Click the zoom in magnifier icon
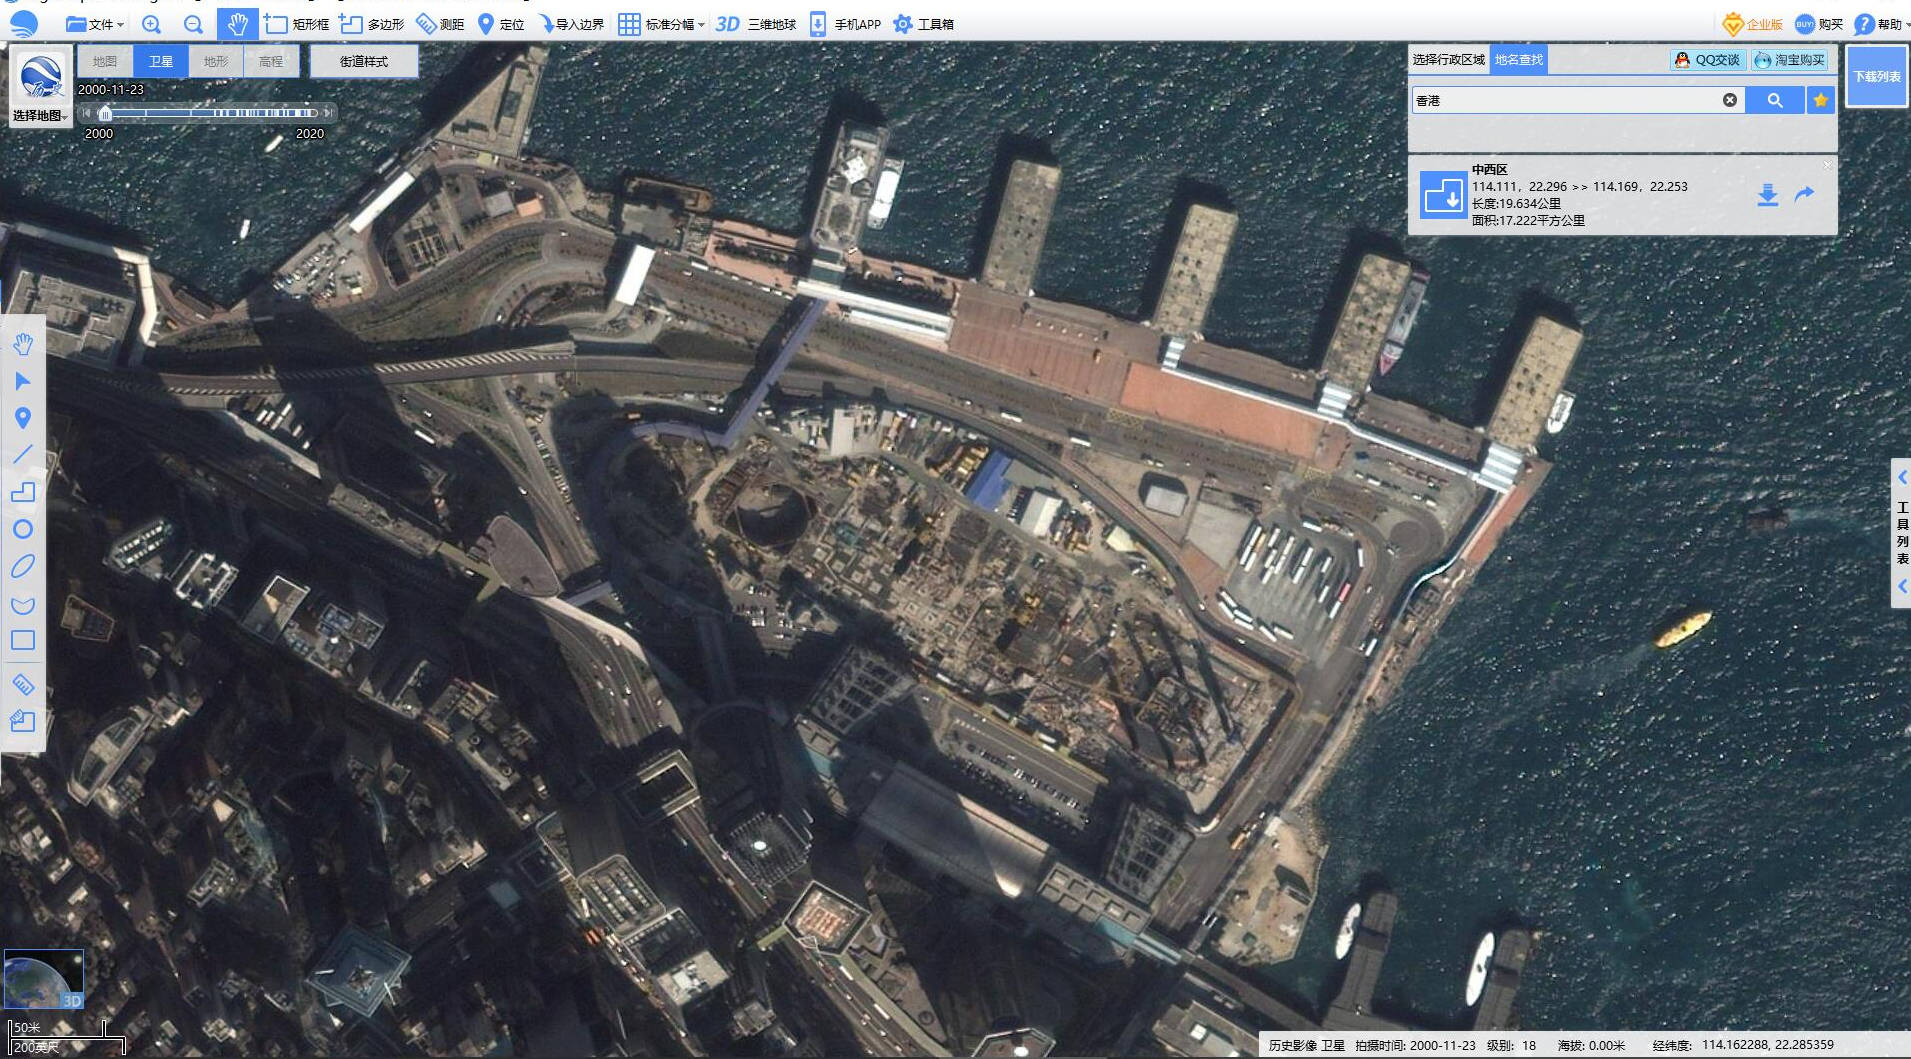The width and height of the screenshot is (1911, 1059). coord(151,24)
